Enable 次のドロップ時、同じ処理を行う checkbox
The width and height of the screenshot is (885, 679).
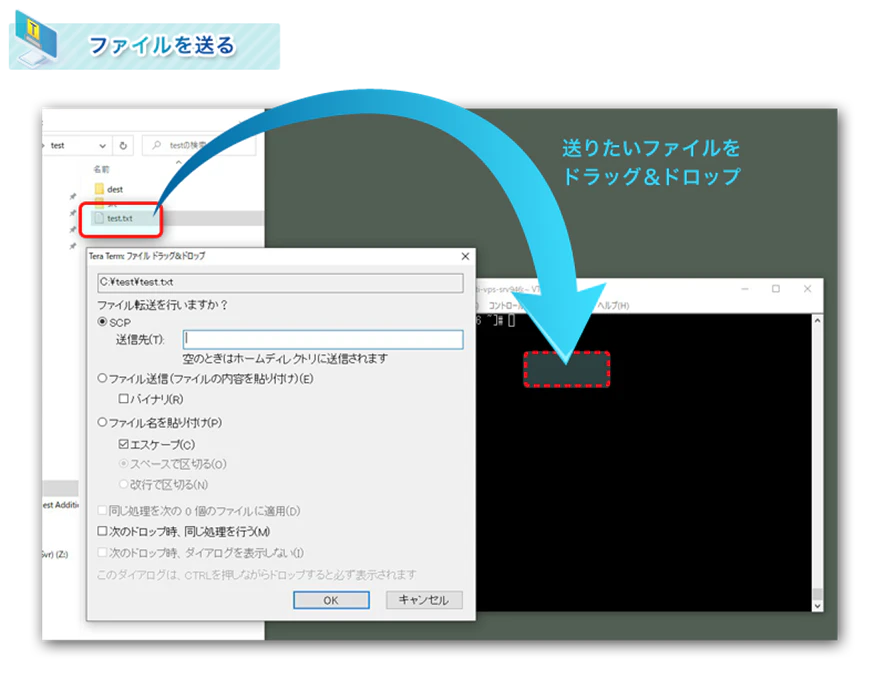click(x=102, y=531)
